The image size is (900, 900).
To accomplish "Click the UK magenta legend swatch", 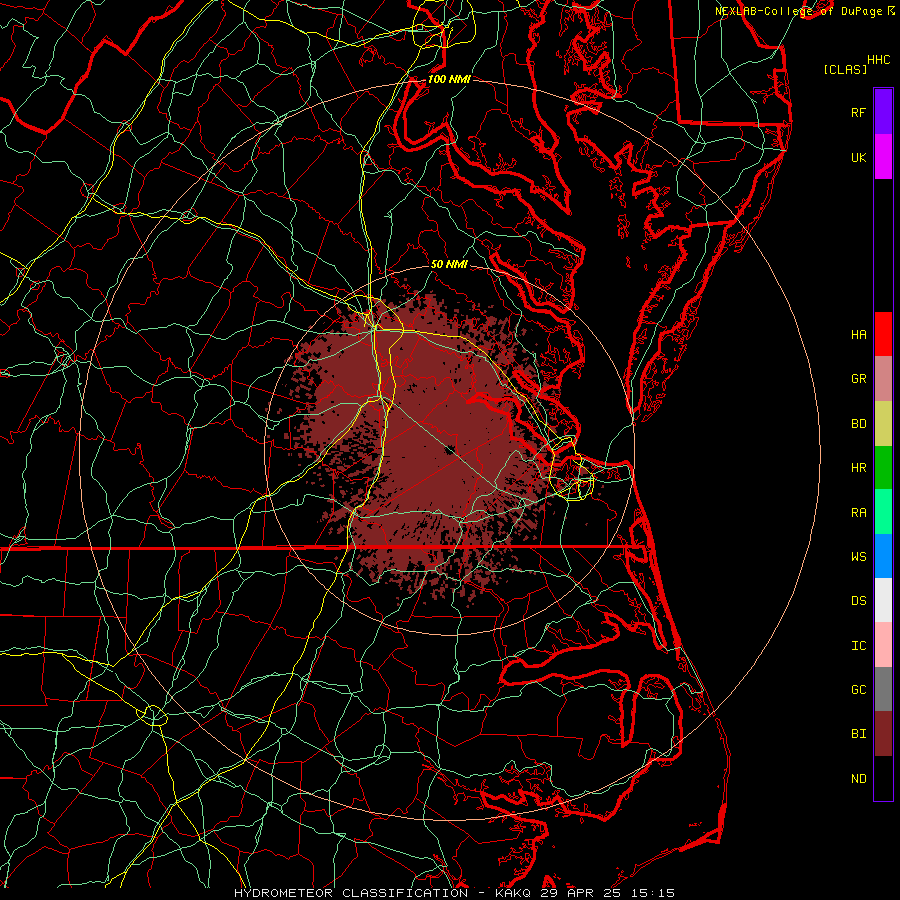I will 883,157.
